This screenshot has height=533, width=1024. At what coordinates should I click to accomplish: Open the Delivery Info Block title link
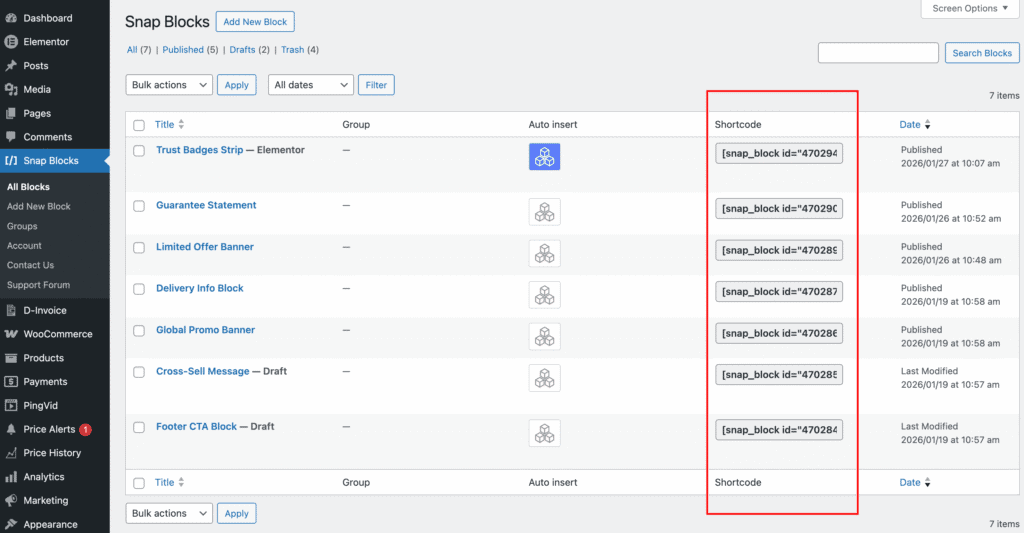point(200,288)
